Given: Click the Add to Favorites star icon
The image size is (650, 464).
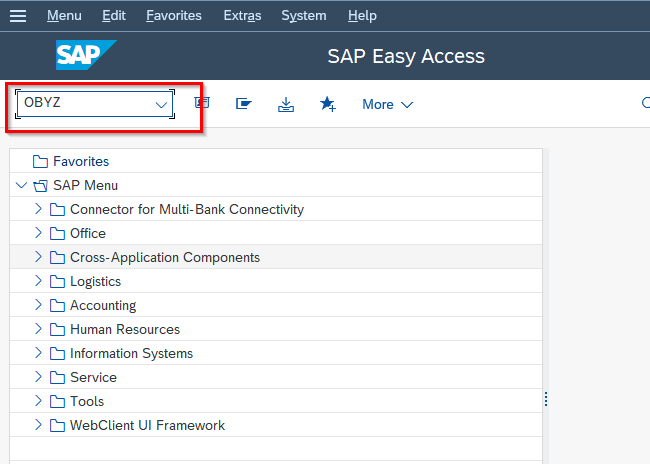Looking at the screenshot, I should point(327,104).
